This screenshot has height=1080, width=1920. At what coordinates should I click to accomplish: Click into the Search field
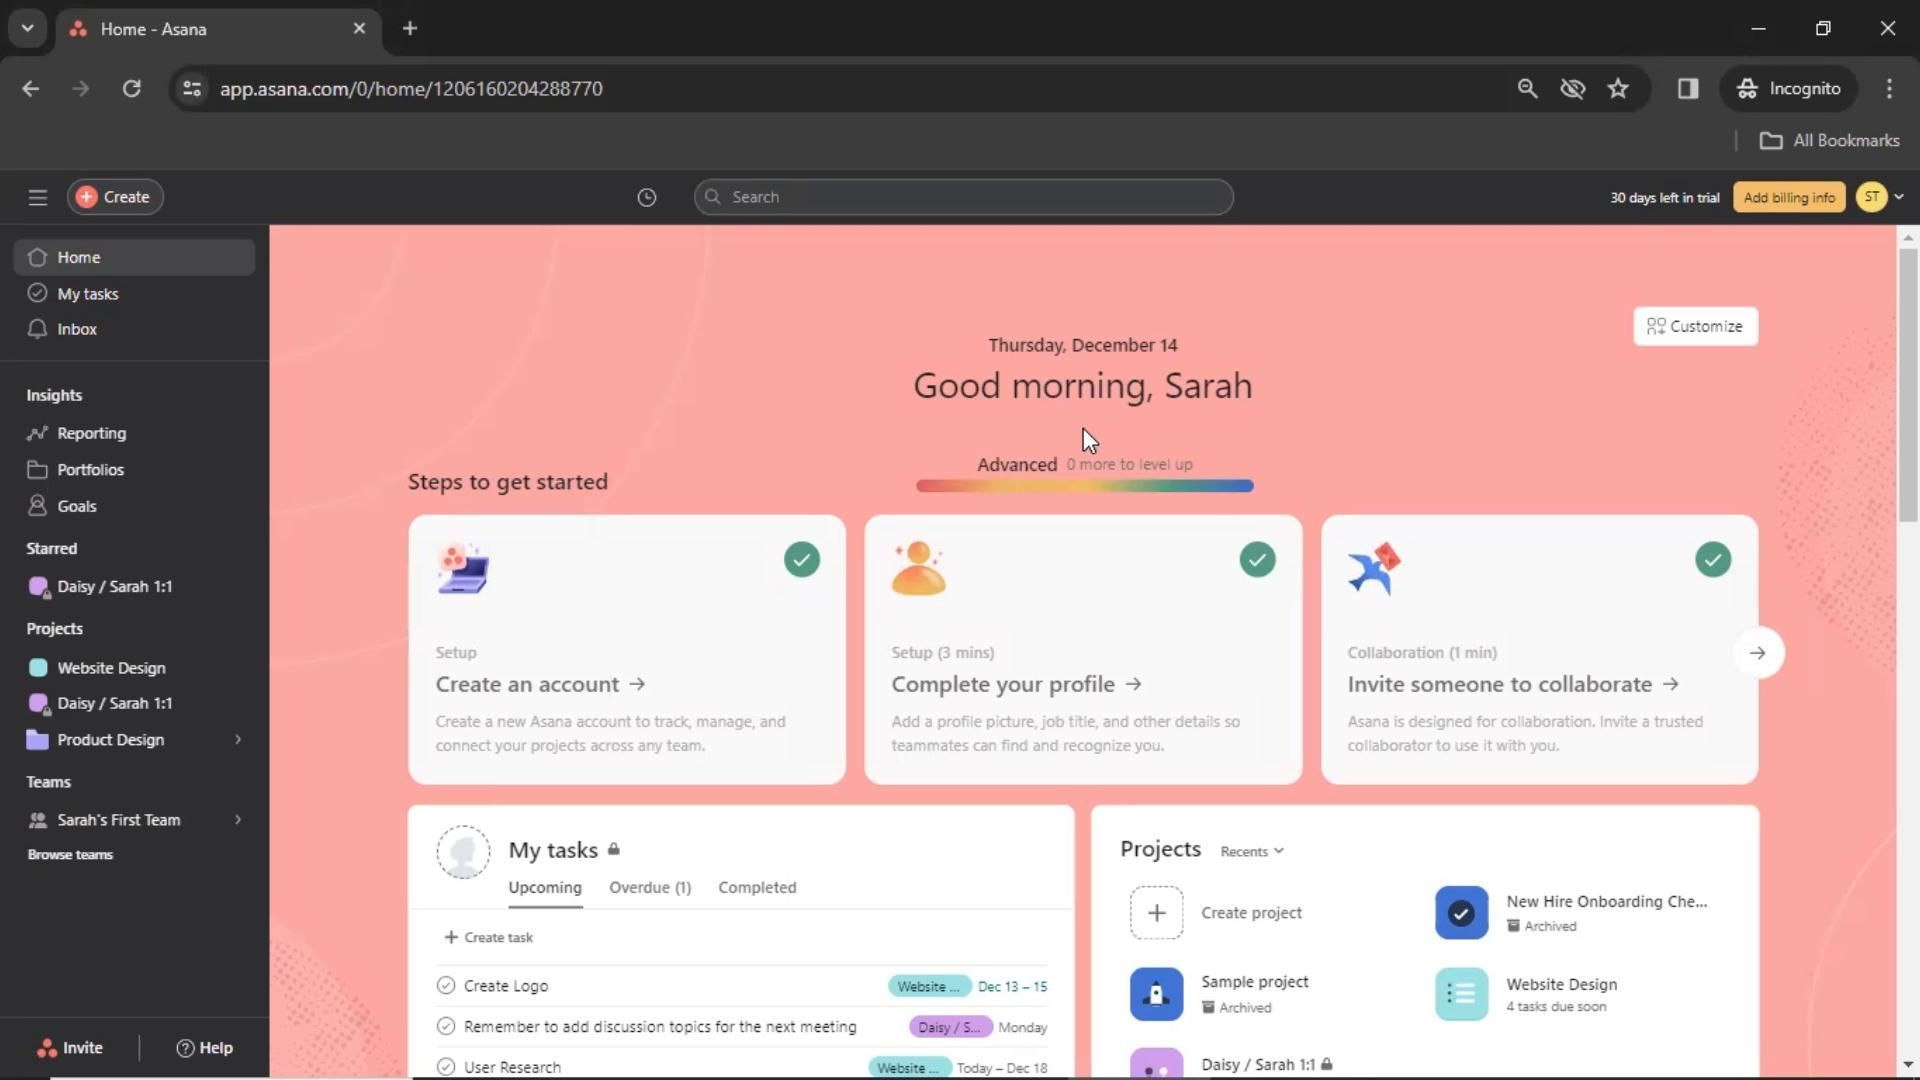click(x=964, y=197)
